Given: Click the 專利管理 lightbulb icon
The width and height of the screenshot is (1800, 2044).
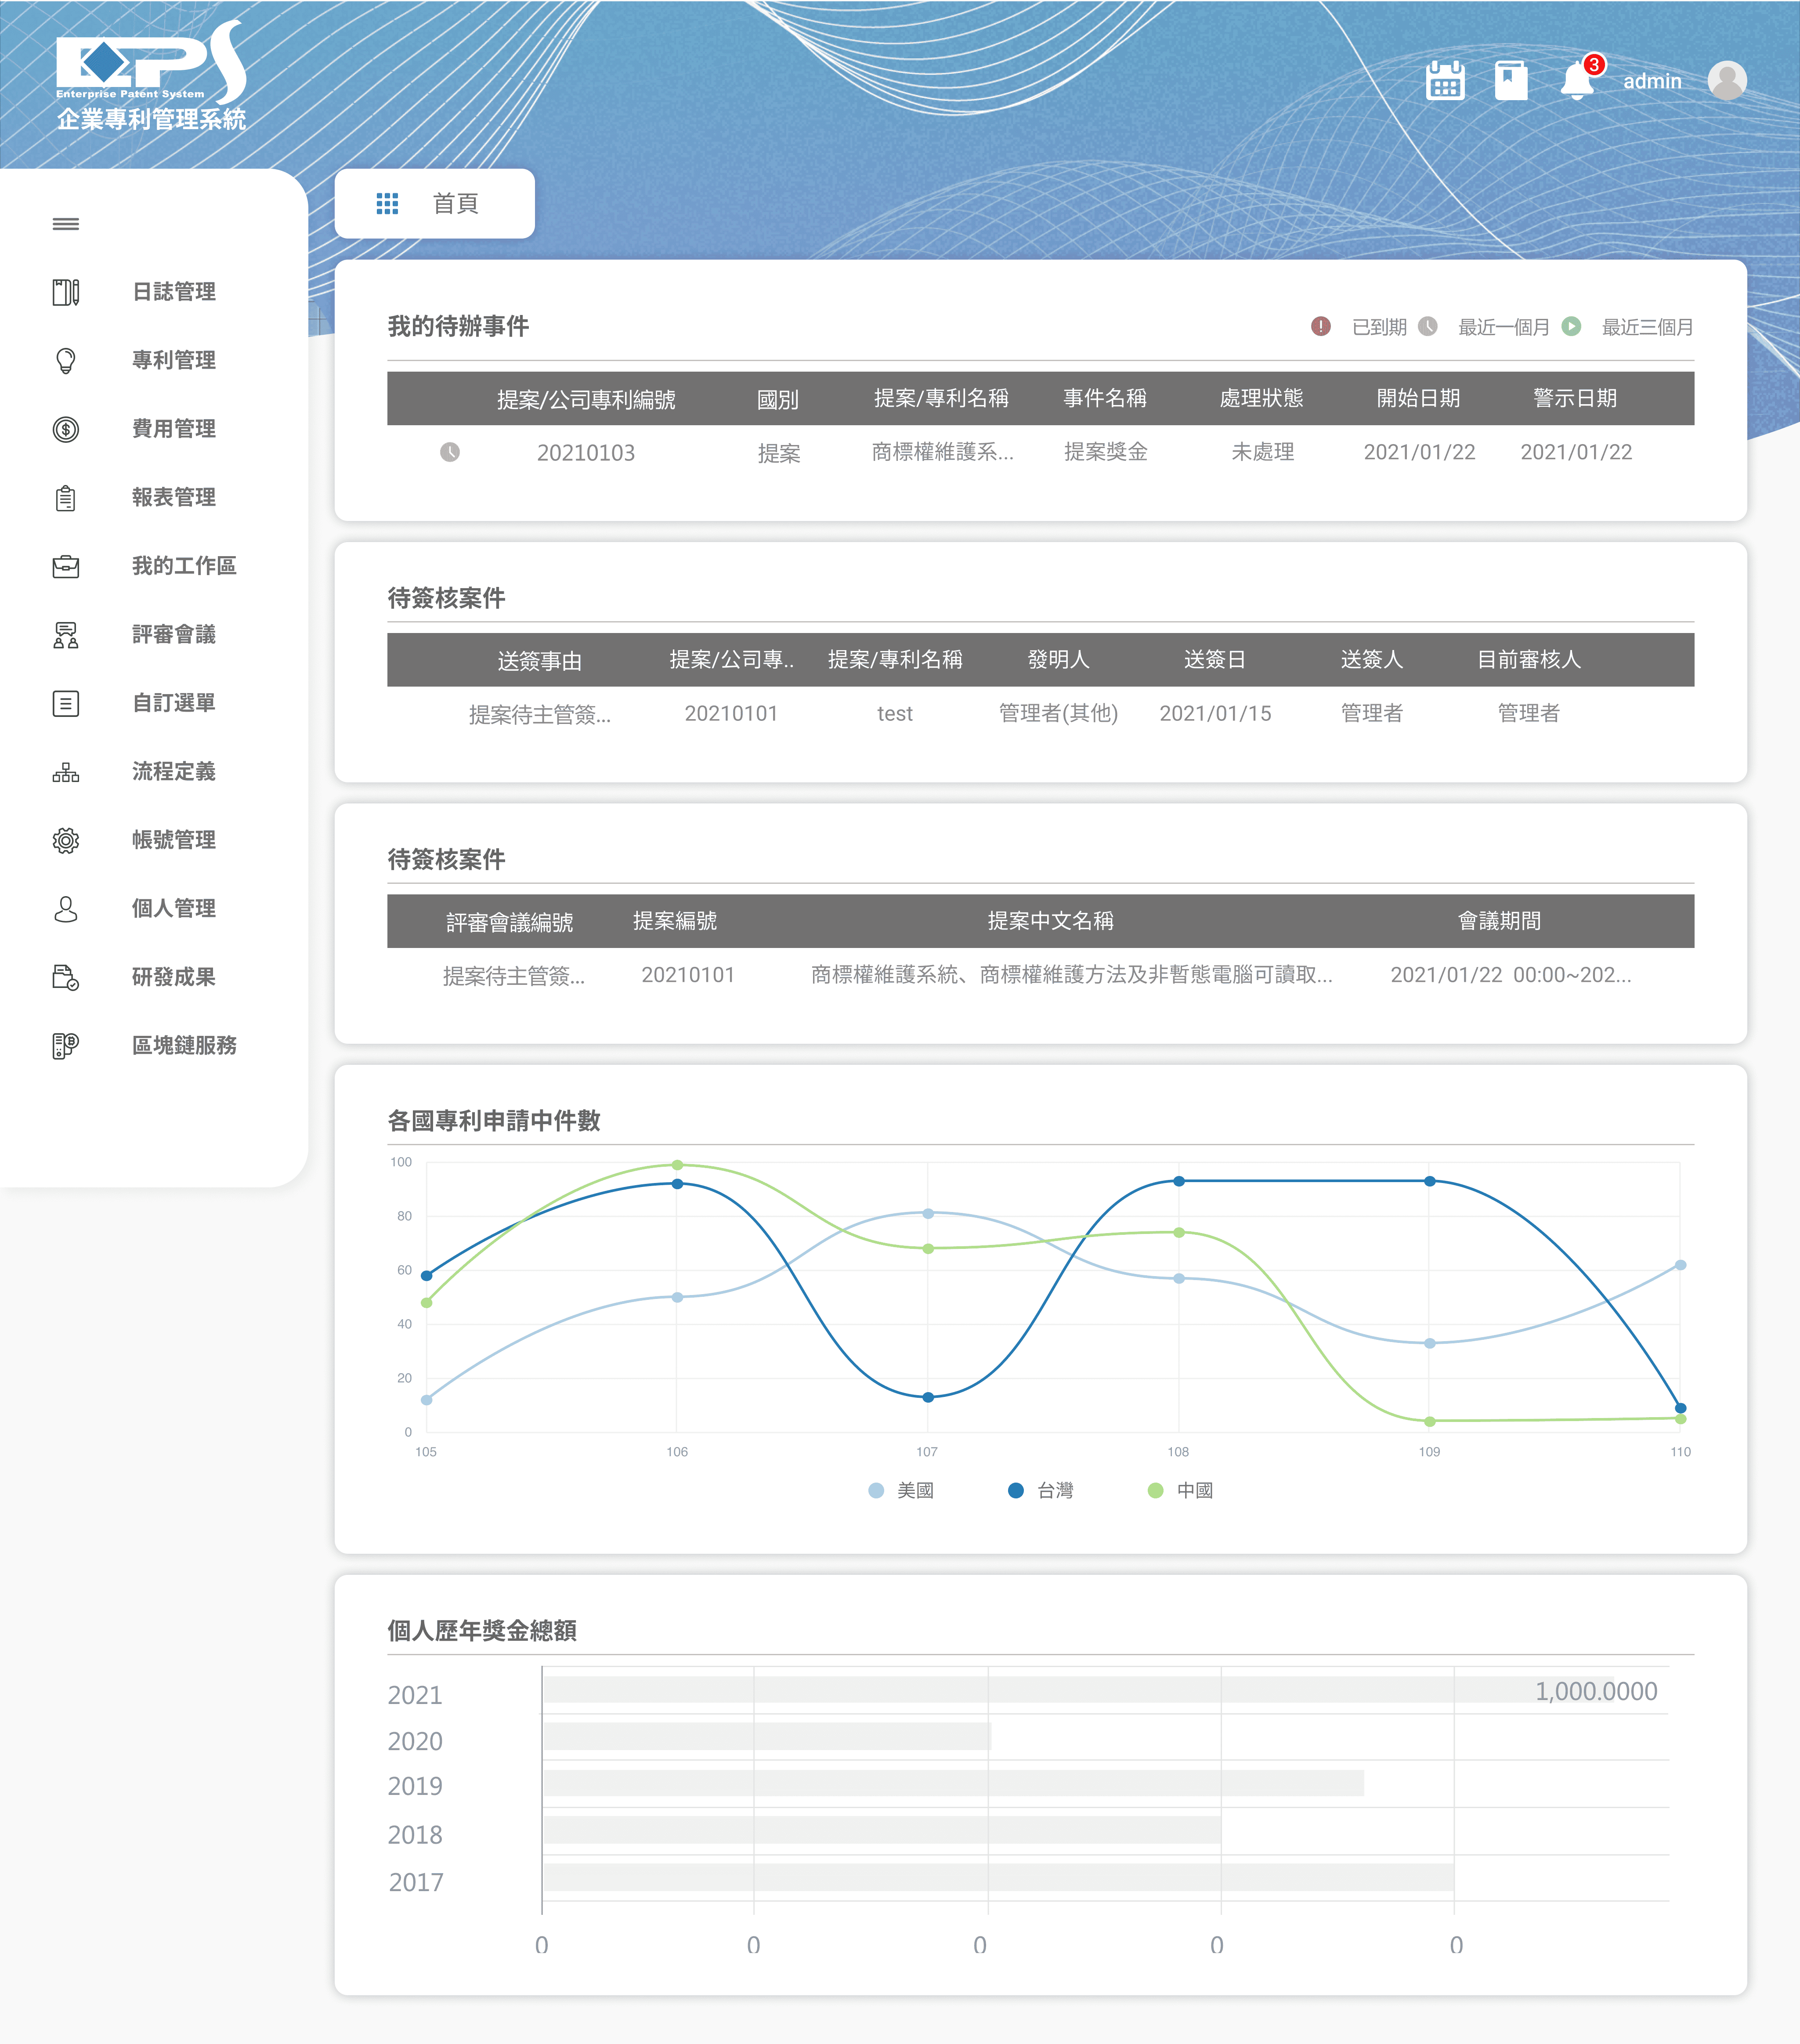Looking at the screenshot, I should (66, 360).
